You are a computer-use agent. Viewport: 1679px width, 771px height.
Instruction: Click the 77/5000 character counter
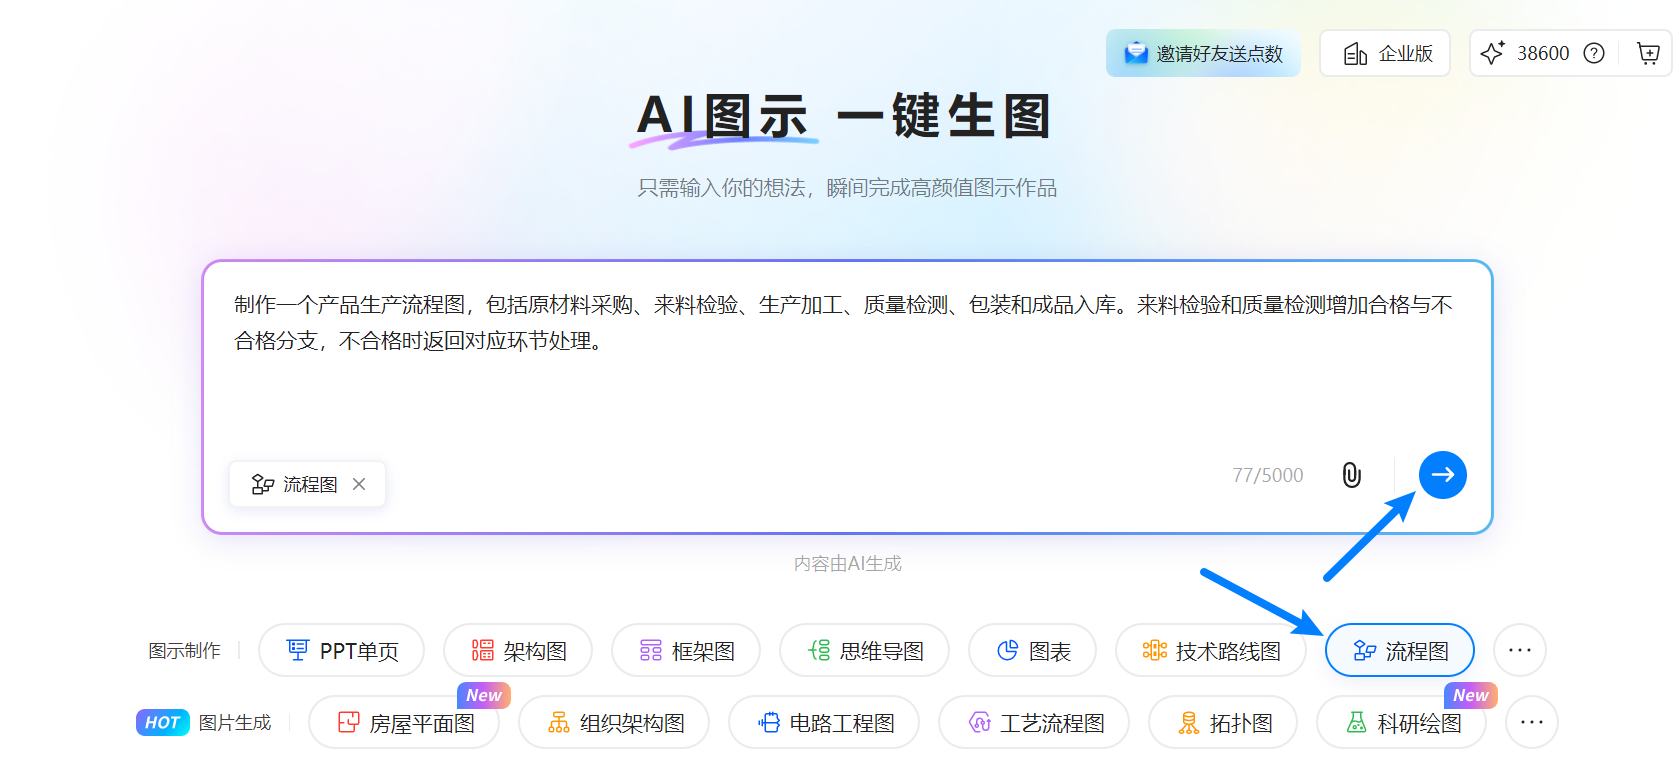(x=1268, y=475)
